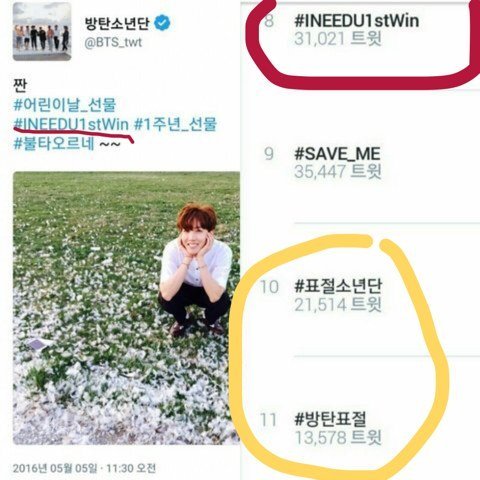Screen dimensions: 480x480
Task: Click the 21,514 트윗 count
Action: point(338,305)
